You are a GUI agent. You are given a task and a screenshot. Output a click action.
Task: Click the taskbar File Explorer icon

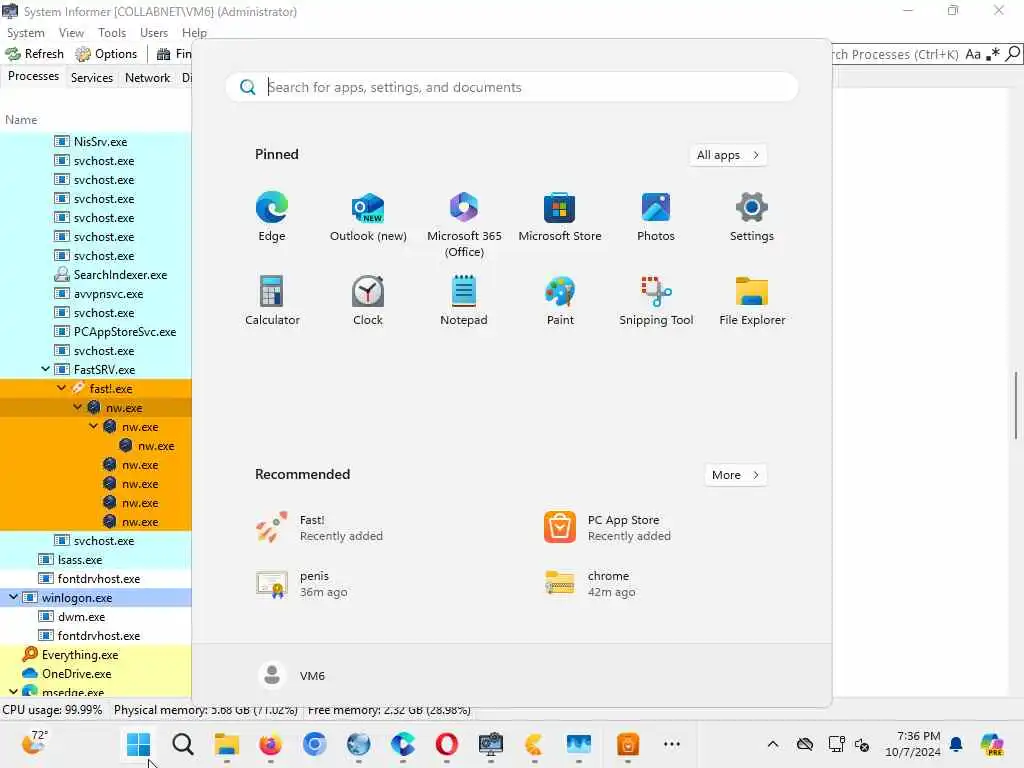pos(227,744)
